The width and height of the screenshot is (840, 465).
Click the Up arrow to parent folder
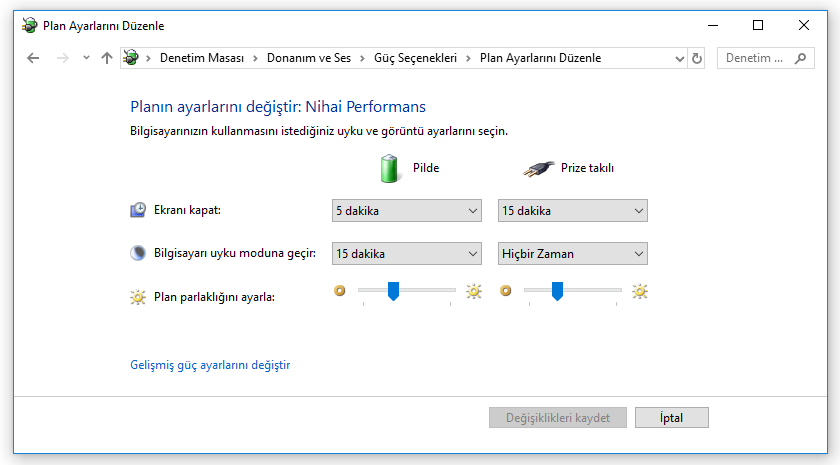pos(107,58)
